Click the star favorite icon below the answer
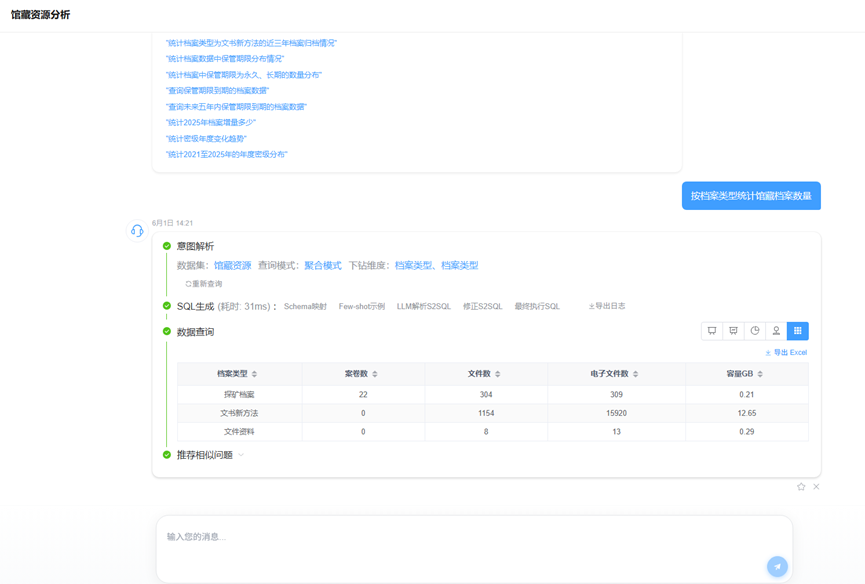 tap(801, 486)
